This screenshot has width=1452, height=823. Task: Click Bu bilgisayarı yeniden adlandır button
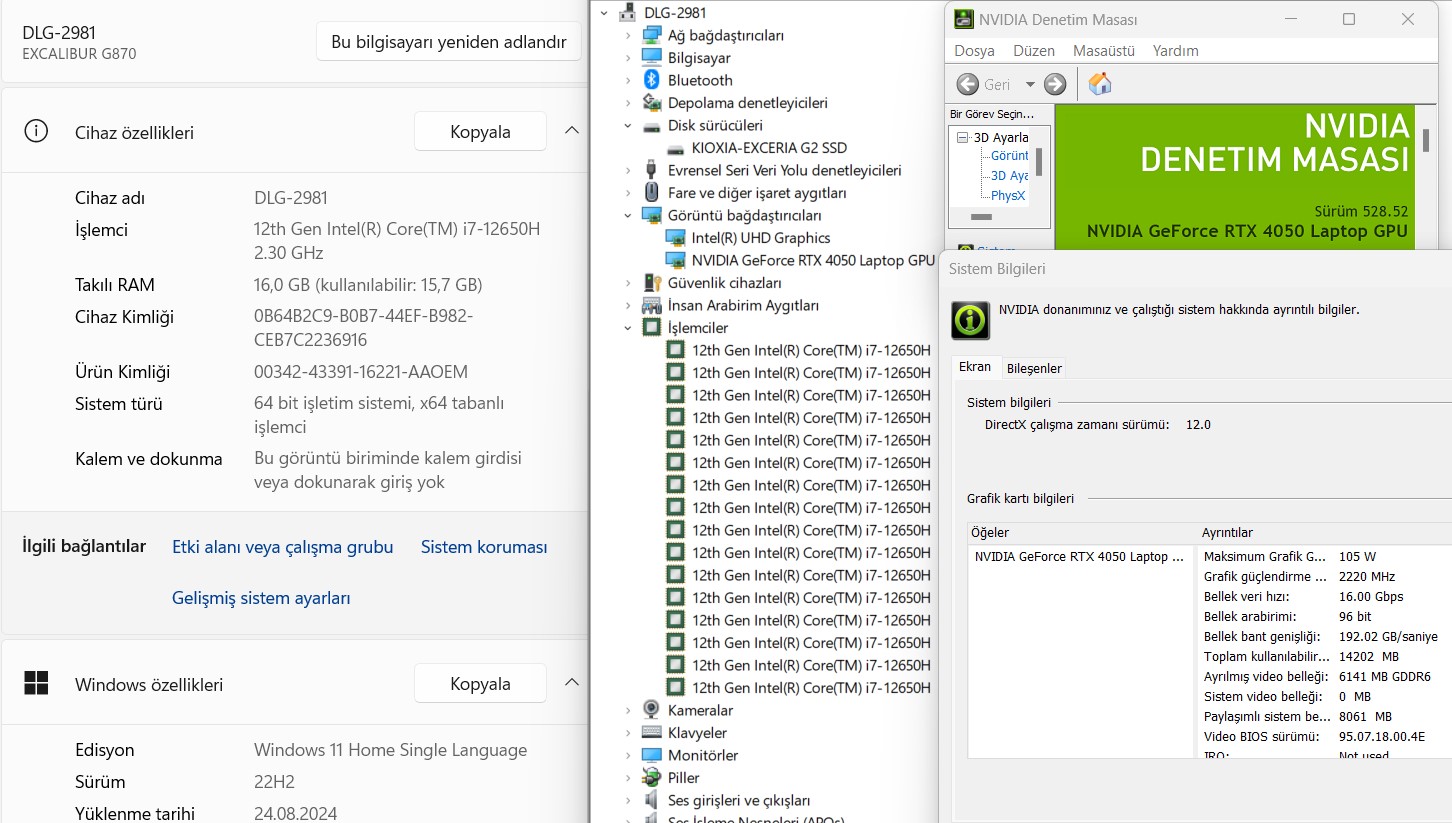click(449, 42)
